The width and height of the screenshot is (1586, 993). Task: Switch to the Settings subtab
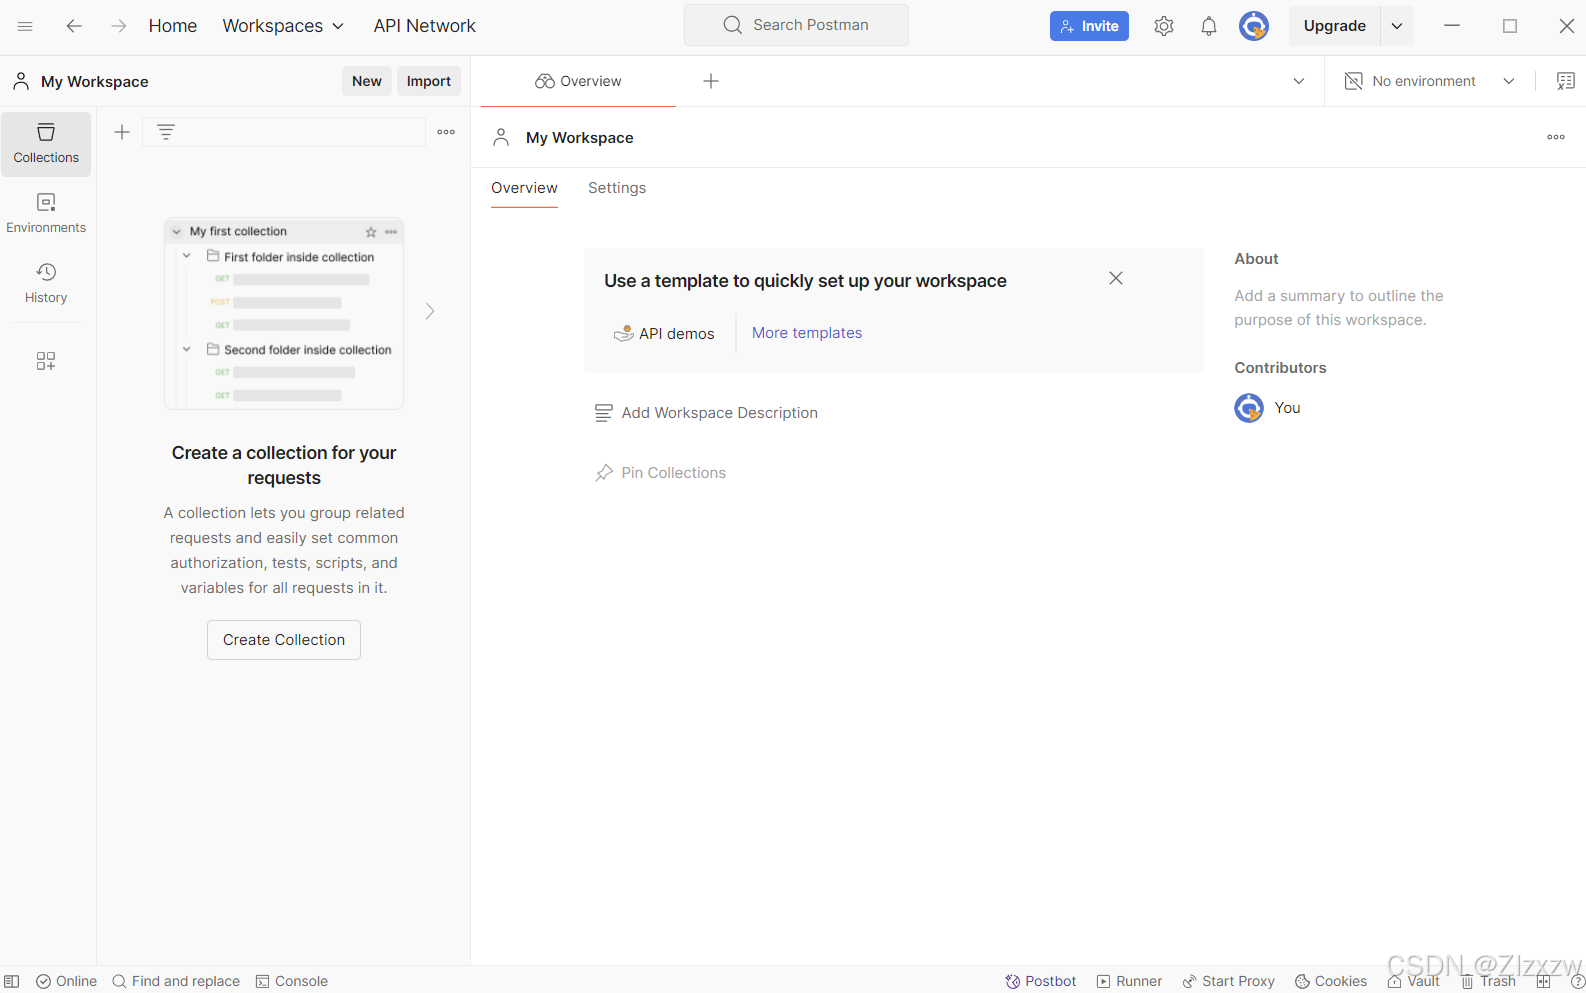[617, 188]
